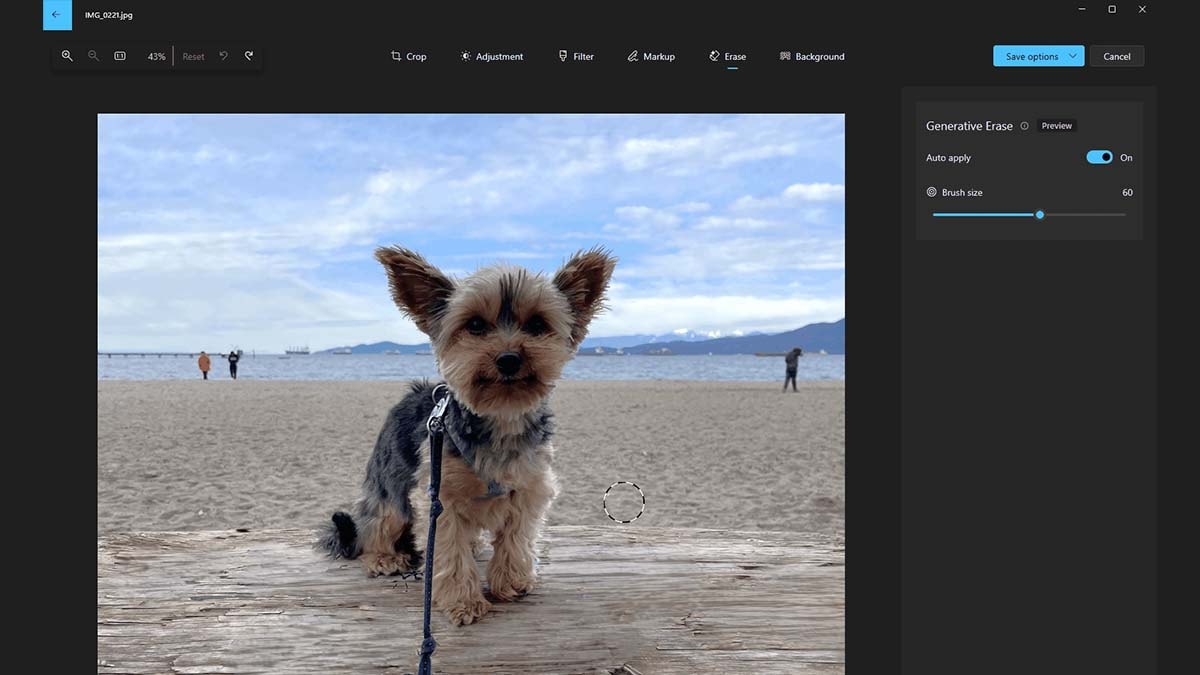Screen dimensions: 1200x675
Task: Switch to the Filter tab
Action: tap(576, 57)
